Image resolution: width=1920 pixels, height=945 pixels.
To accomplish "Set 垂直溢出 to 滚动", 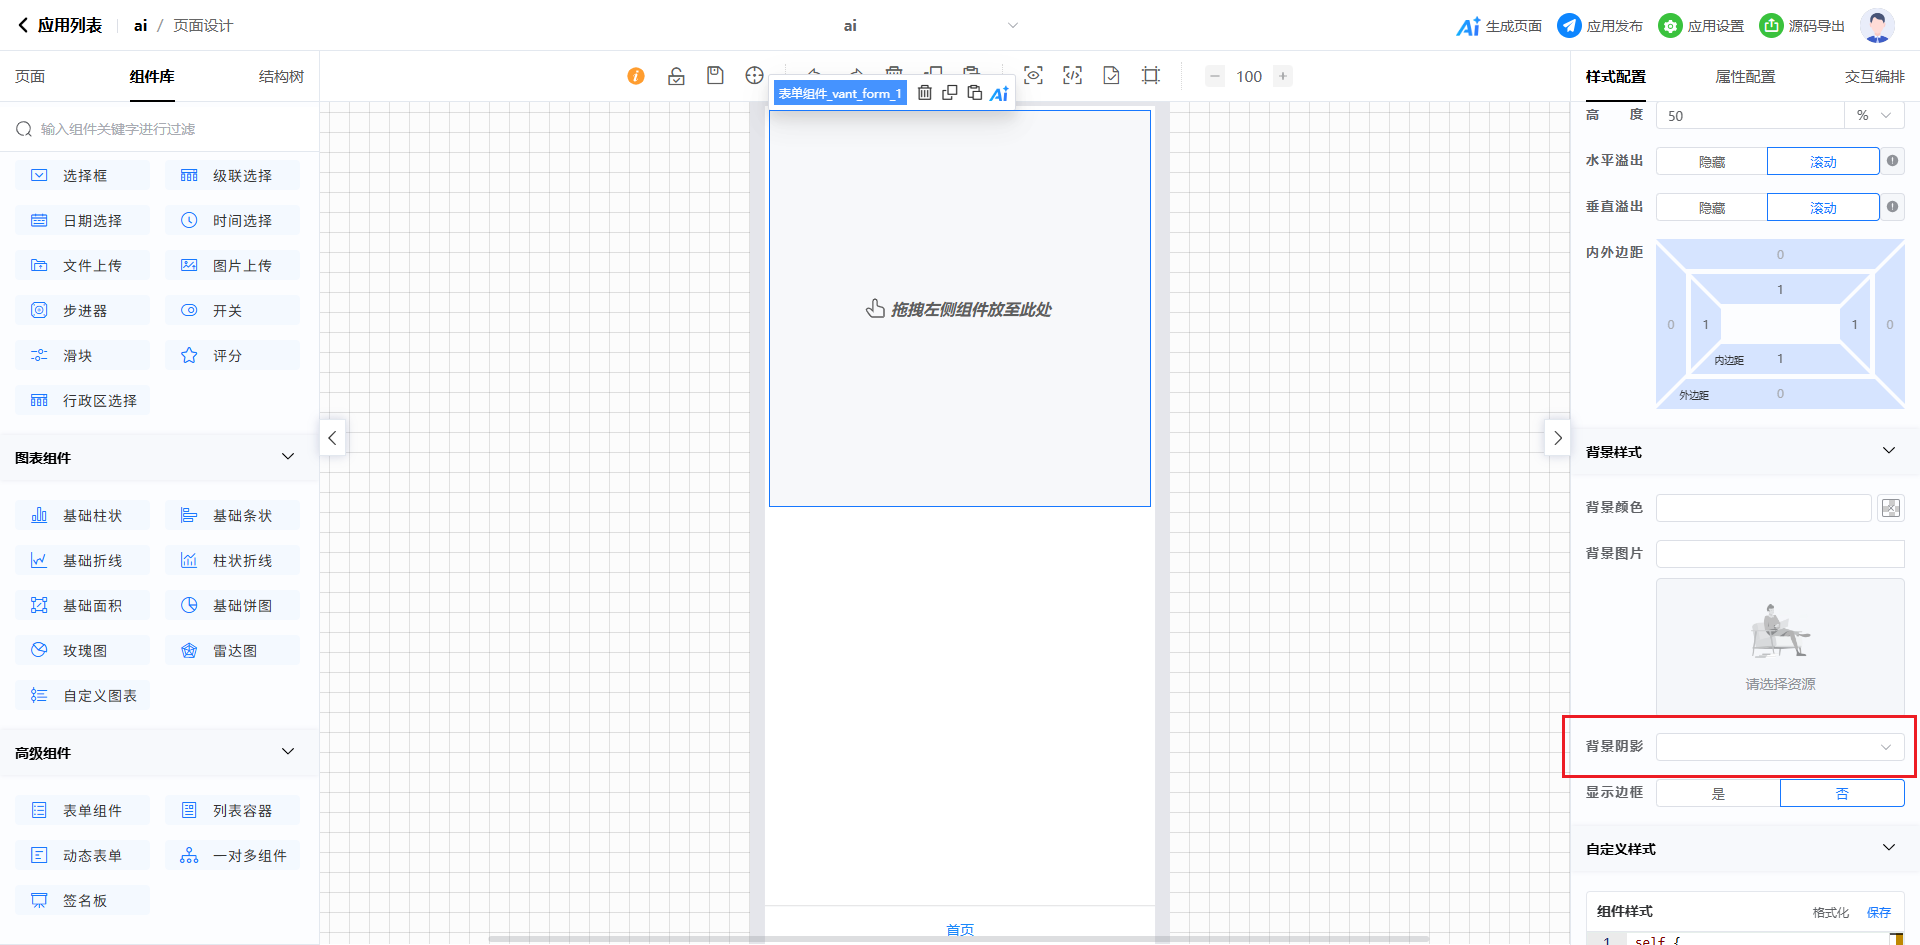I will (1822, 208).
